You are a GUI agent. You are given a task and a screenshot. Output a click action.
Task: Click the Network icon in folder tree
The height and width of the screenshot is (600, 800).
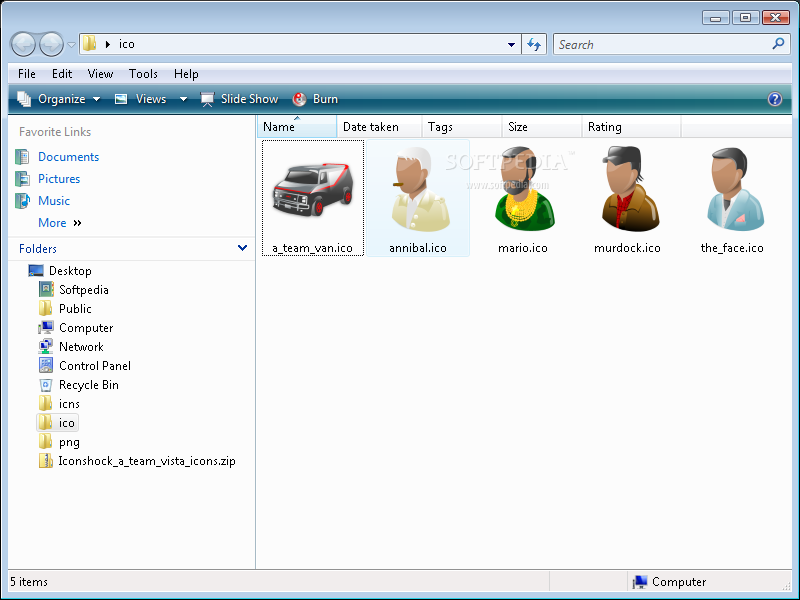(x=46, y=346)
